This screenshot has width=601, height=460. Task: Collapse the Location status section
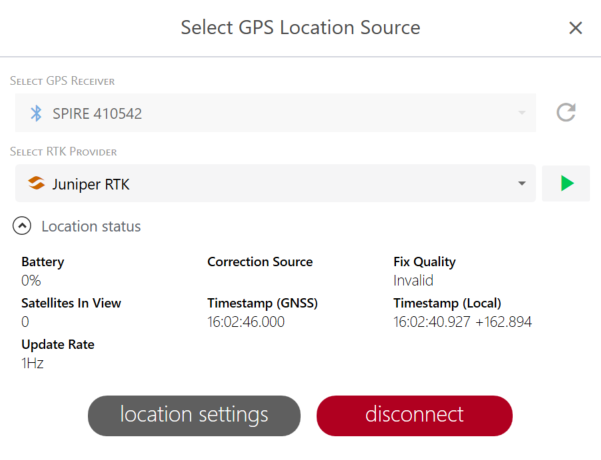tap(22, 226)
